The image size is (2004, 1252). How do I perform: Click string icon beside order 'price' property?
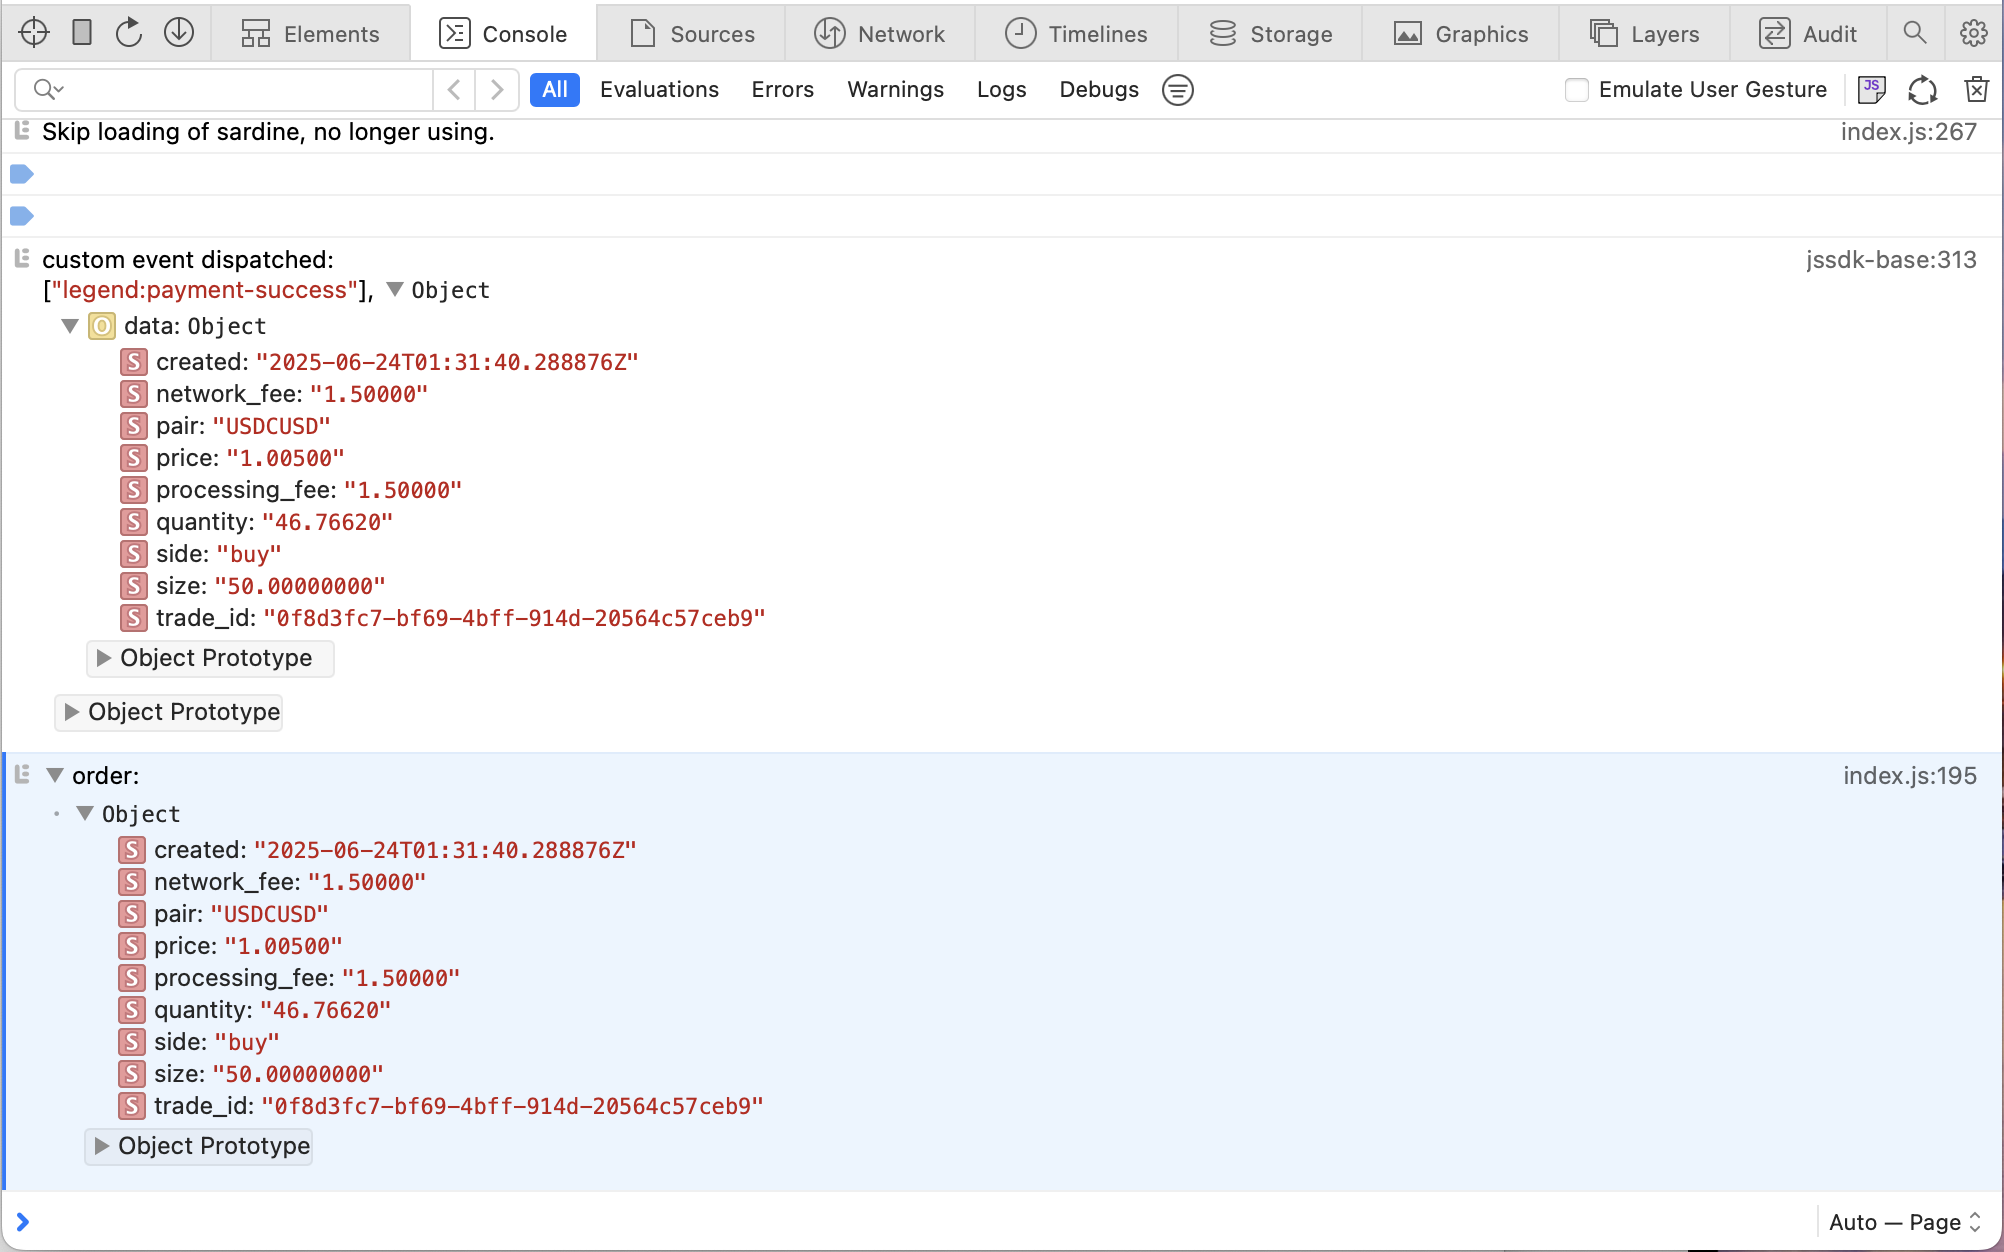pyautogui.click(x=132, y=946)
